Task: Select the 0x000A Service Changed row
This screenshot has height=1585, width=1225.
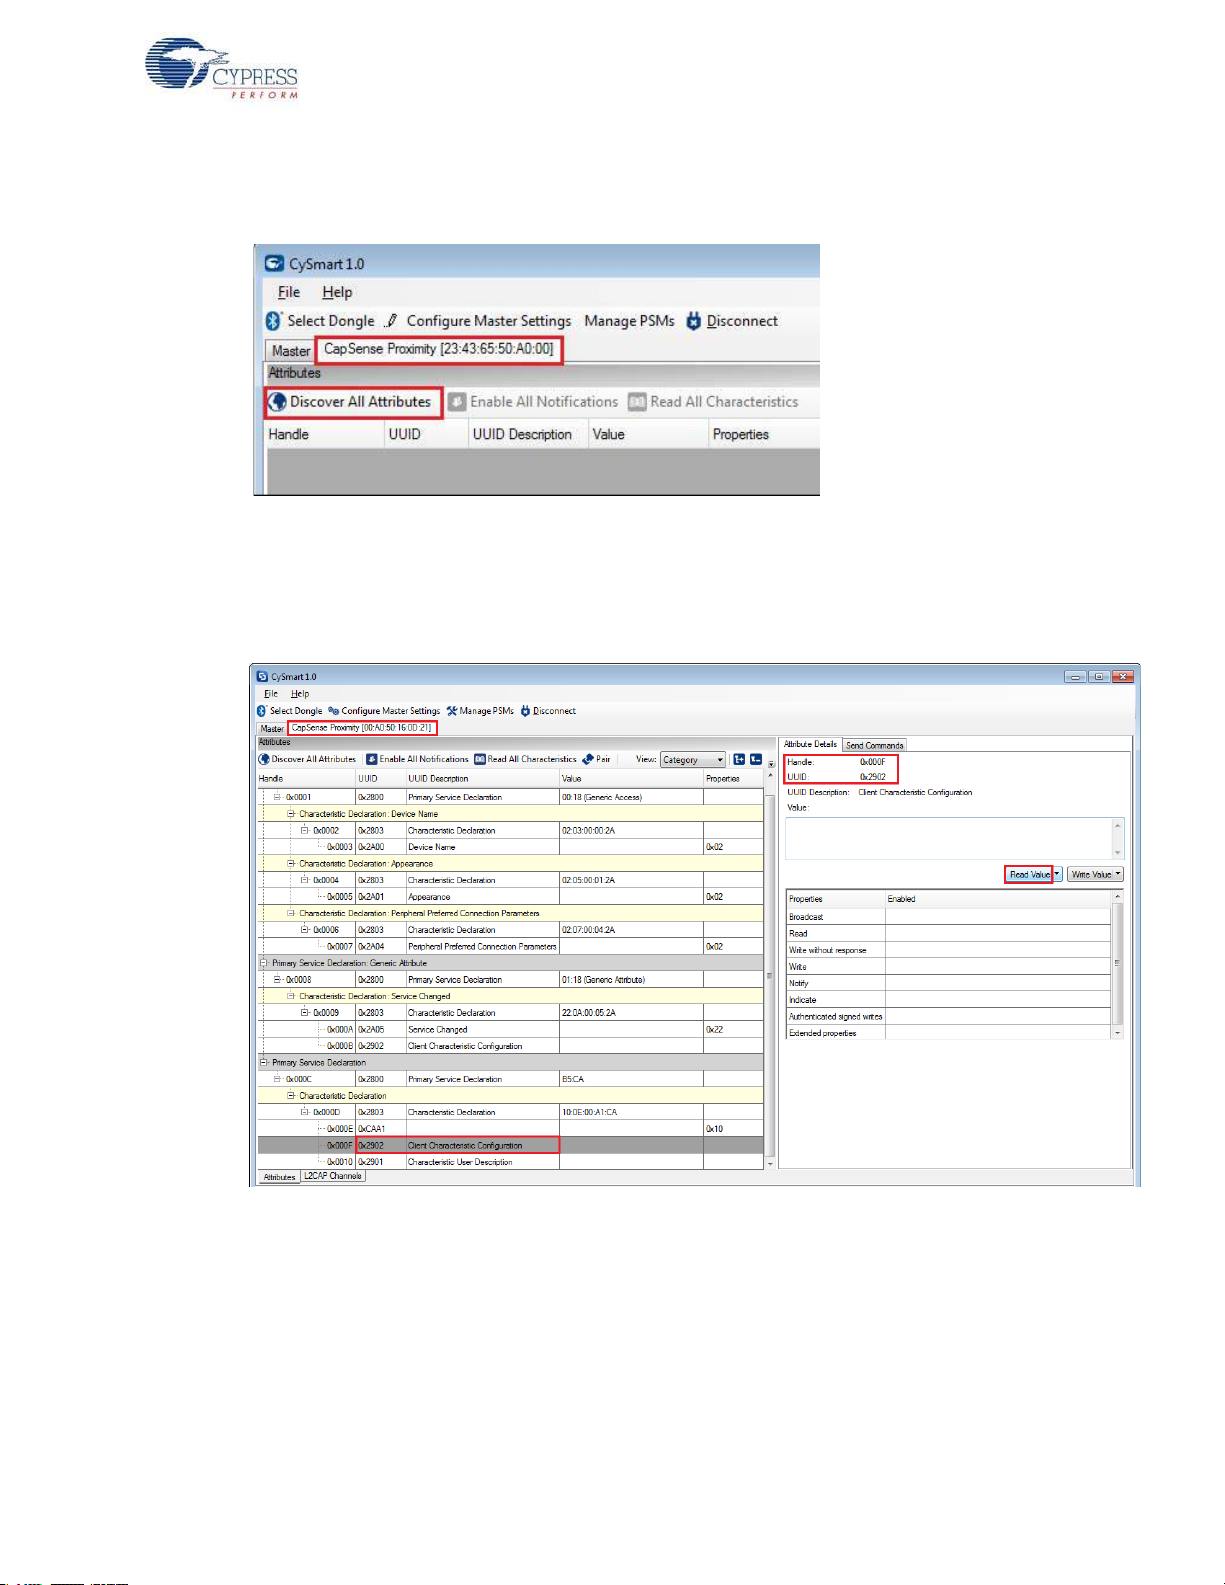Action: tap(510, 1029)
